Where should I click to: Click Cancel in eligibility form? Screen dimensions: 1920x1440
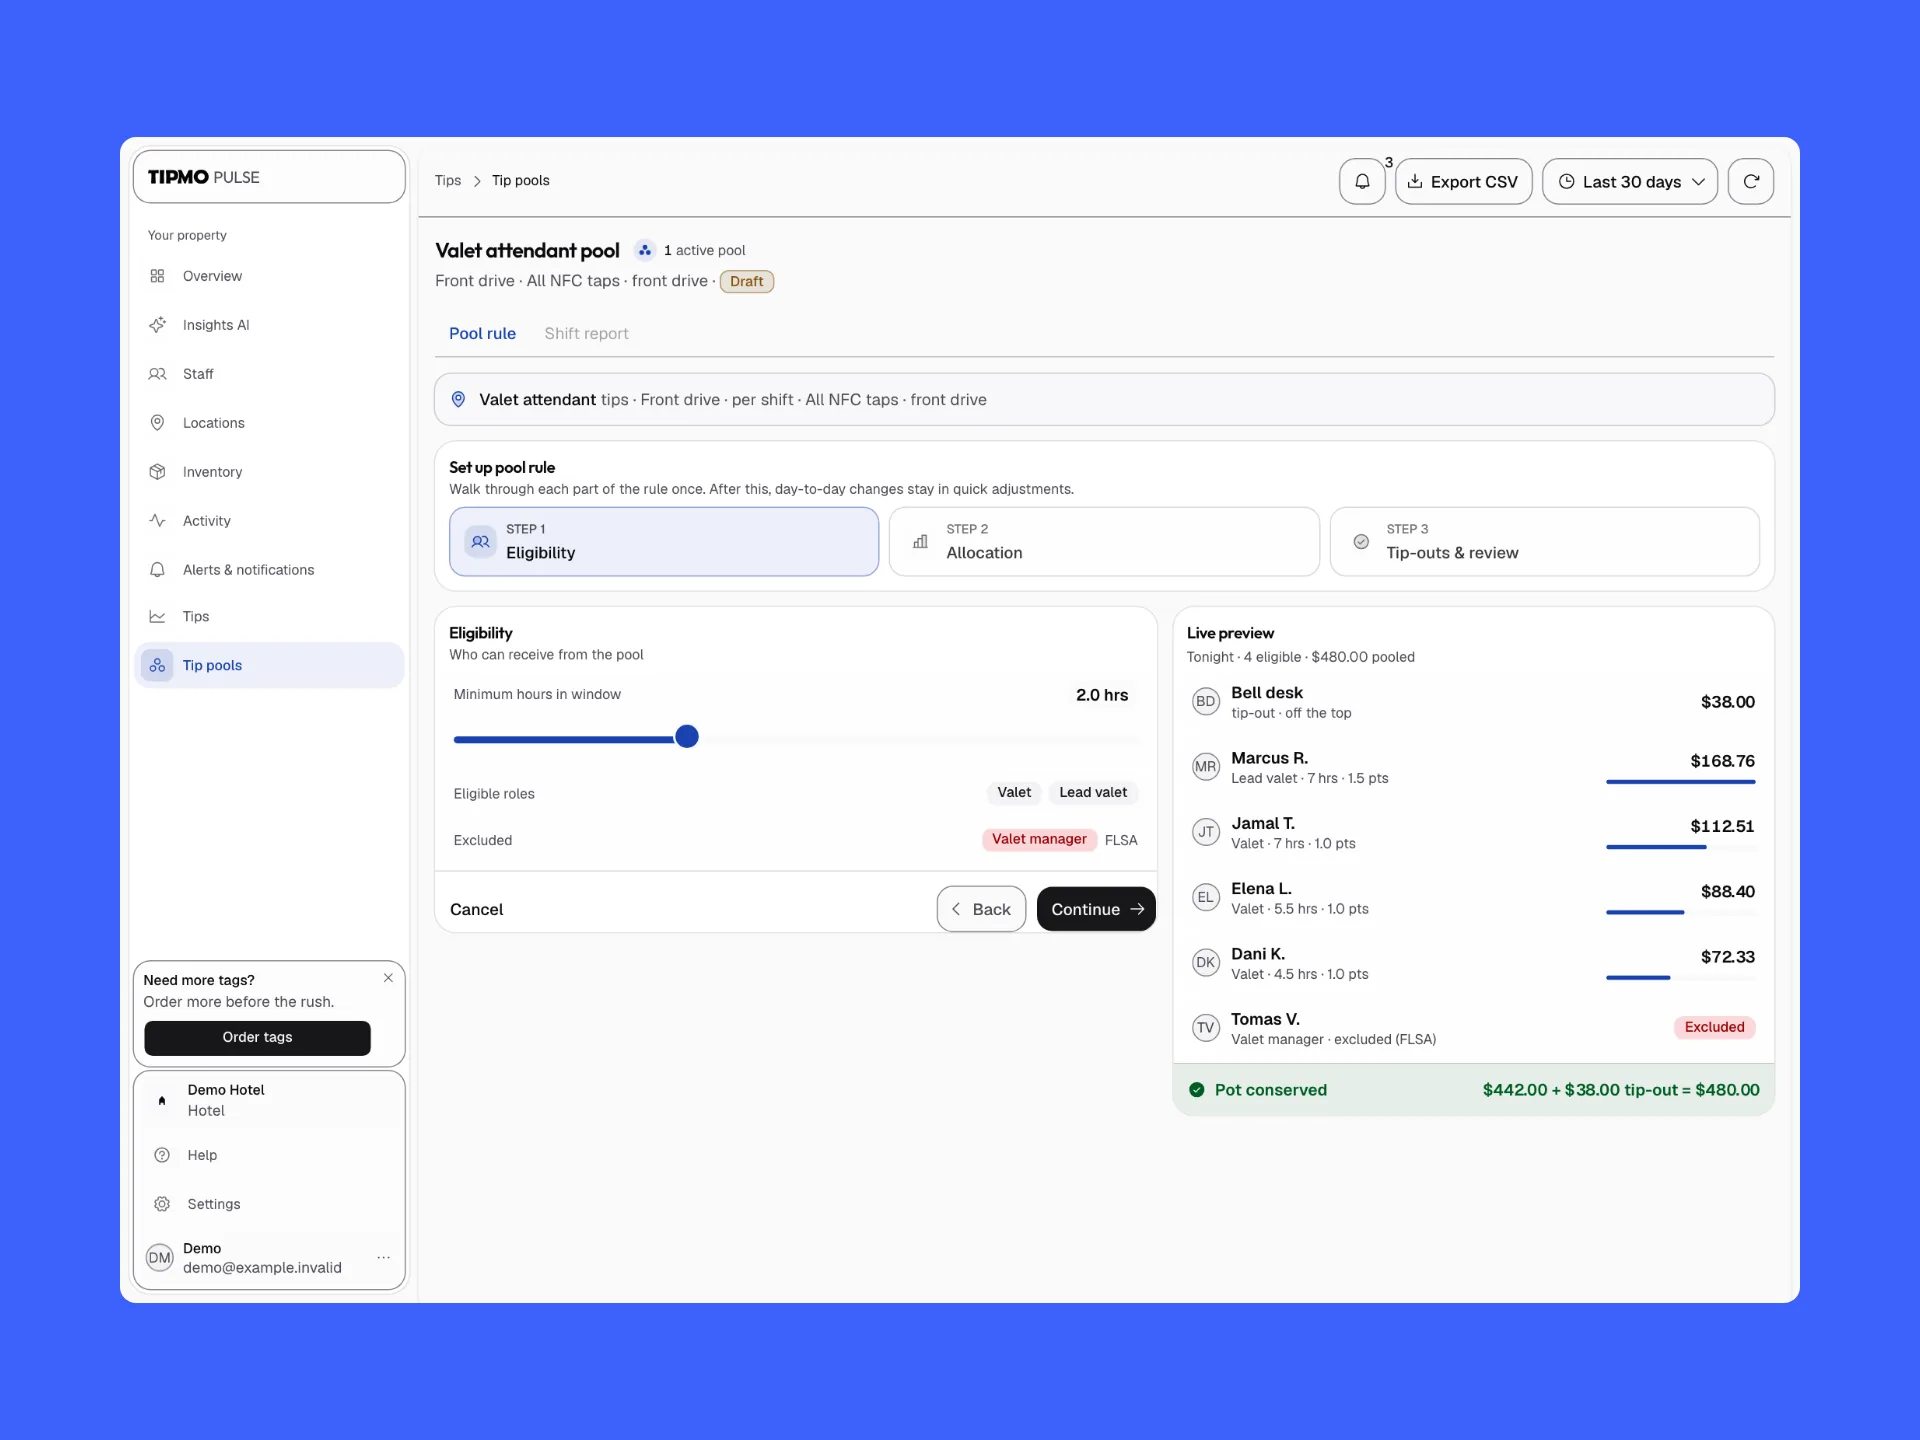point(476,909)
